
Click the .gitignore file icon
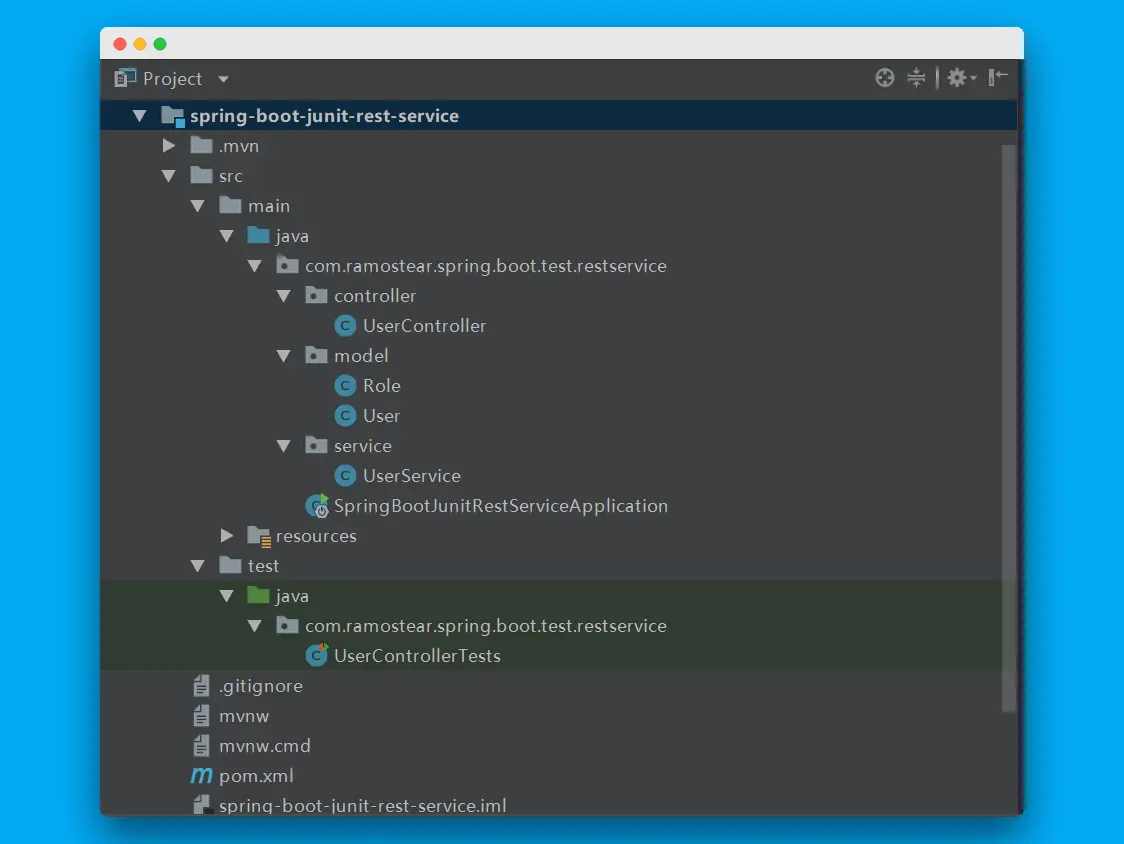click(x=201, y=686)
